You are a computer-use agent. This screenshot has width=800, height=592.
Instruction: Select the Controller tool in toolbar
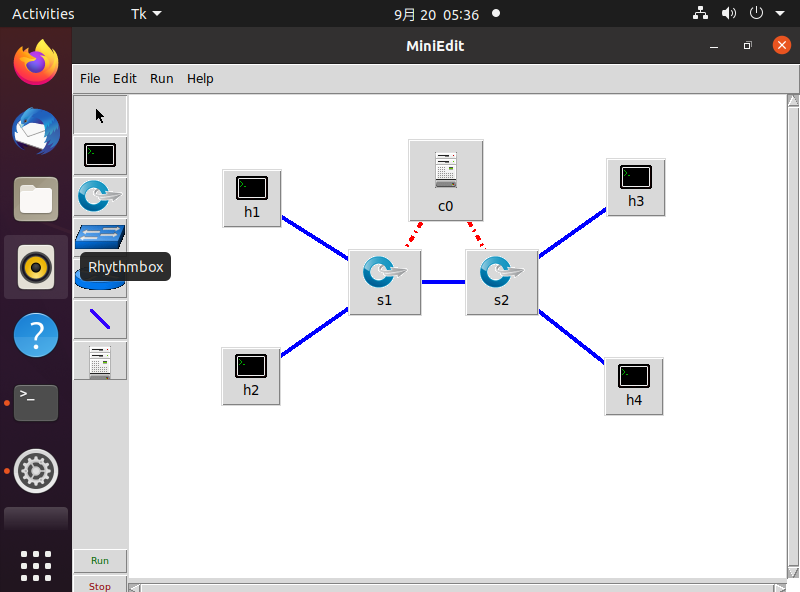(100, 361)
